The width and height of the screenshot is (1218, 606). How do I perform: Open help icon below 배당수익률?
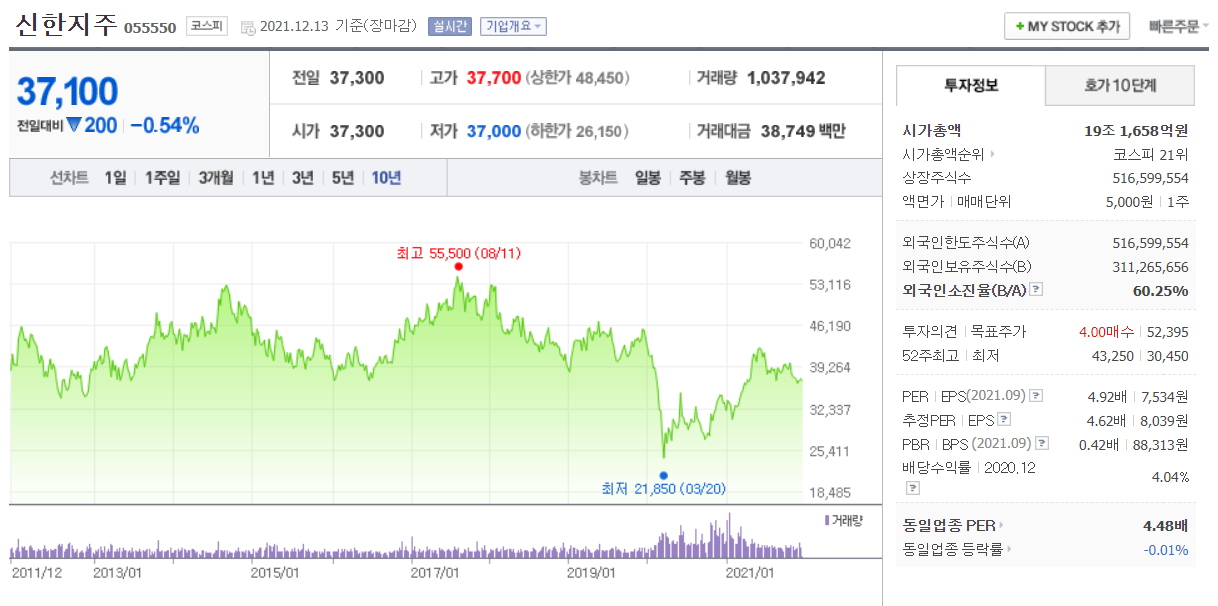(x=912, y=488)
